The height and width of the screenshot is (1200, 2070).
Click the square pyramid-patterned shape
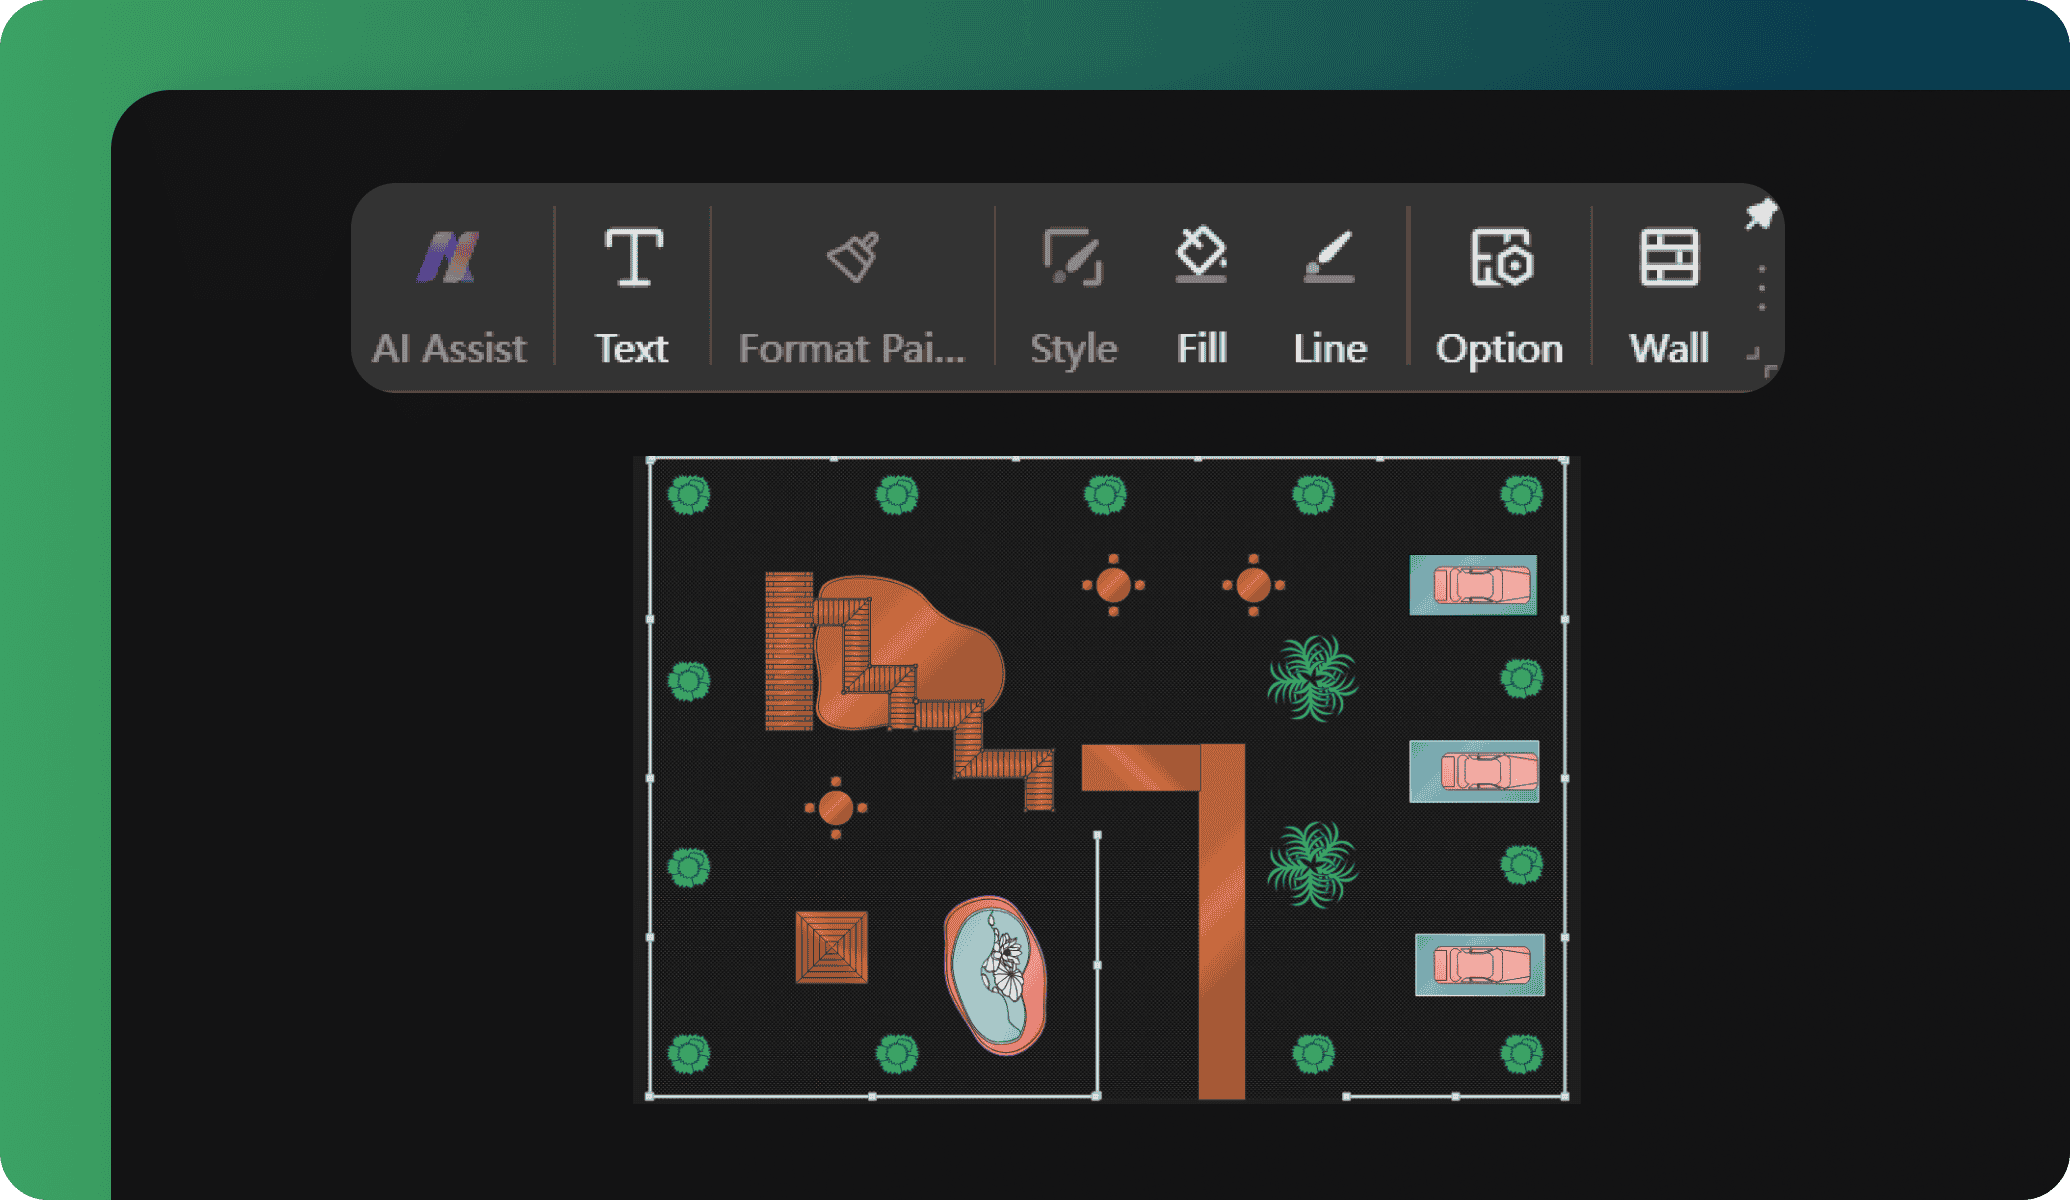point(832,947)
